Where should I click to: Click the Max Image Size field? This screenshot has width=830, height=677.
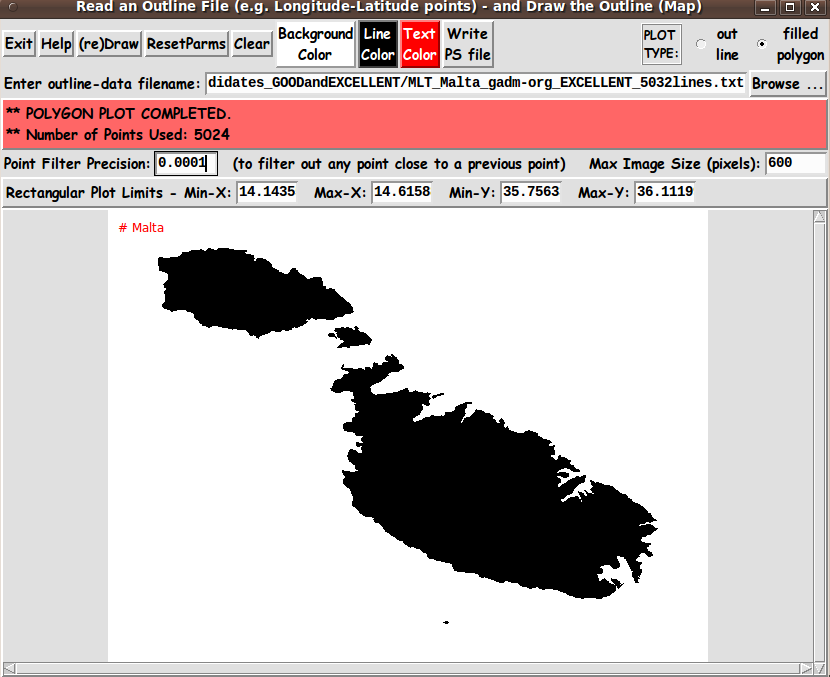tap(796, 163)
